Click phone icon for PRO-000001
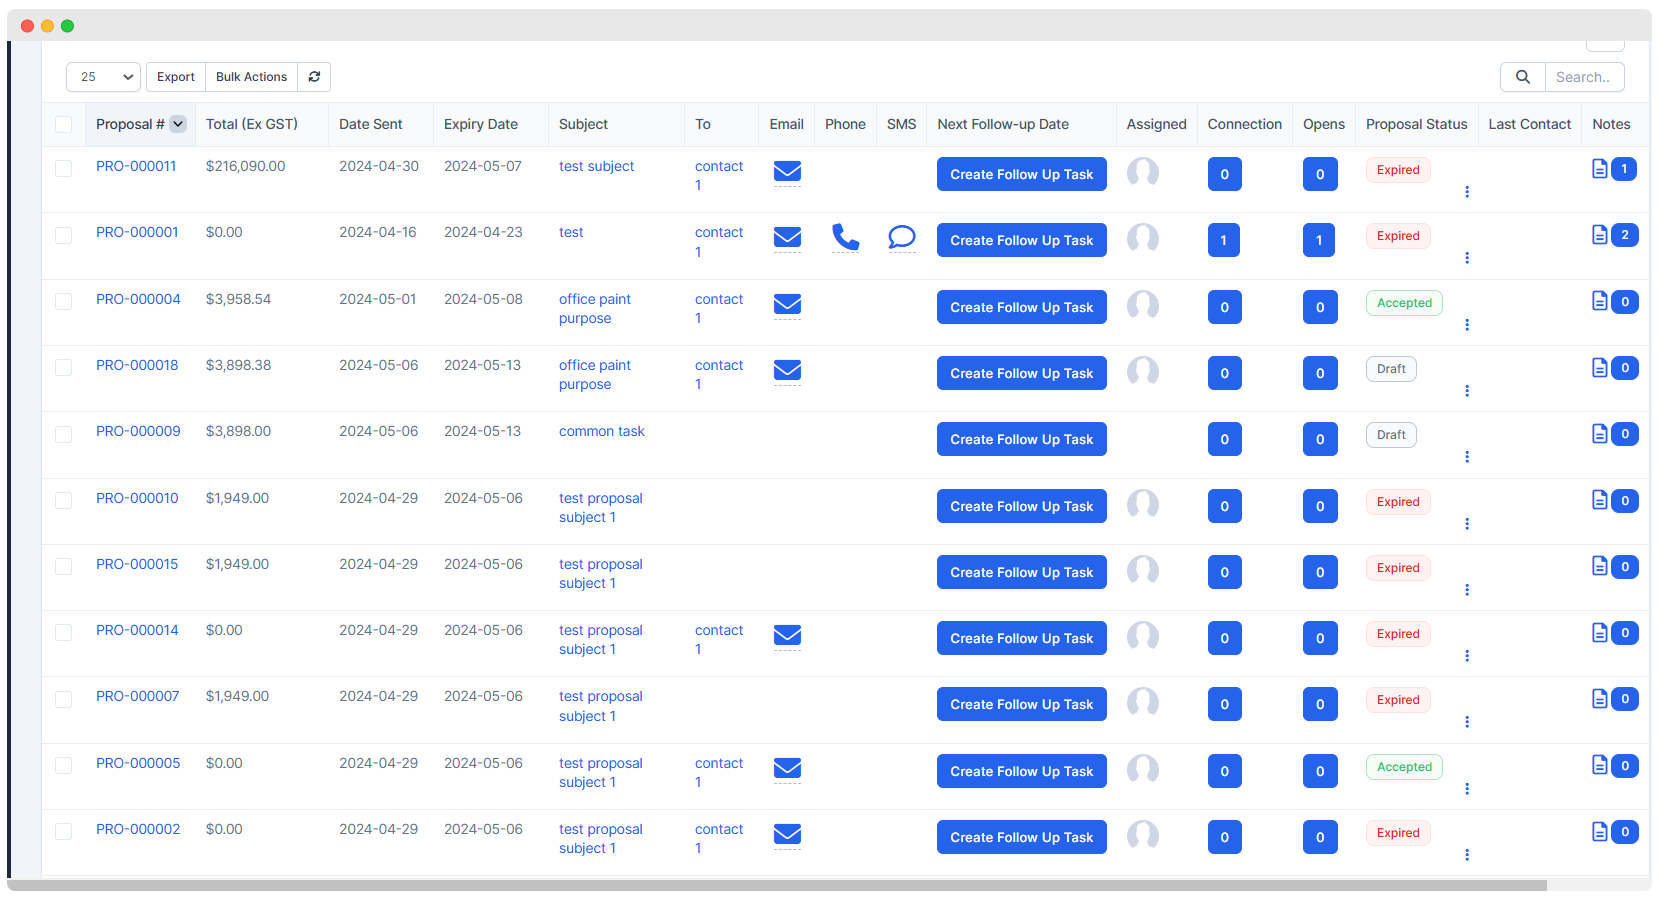This screenshot has width=1659, height=900. [x=845, y=237]
